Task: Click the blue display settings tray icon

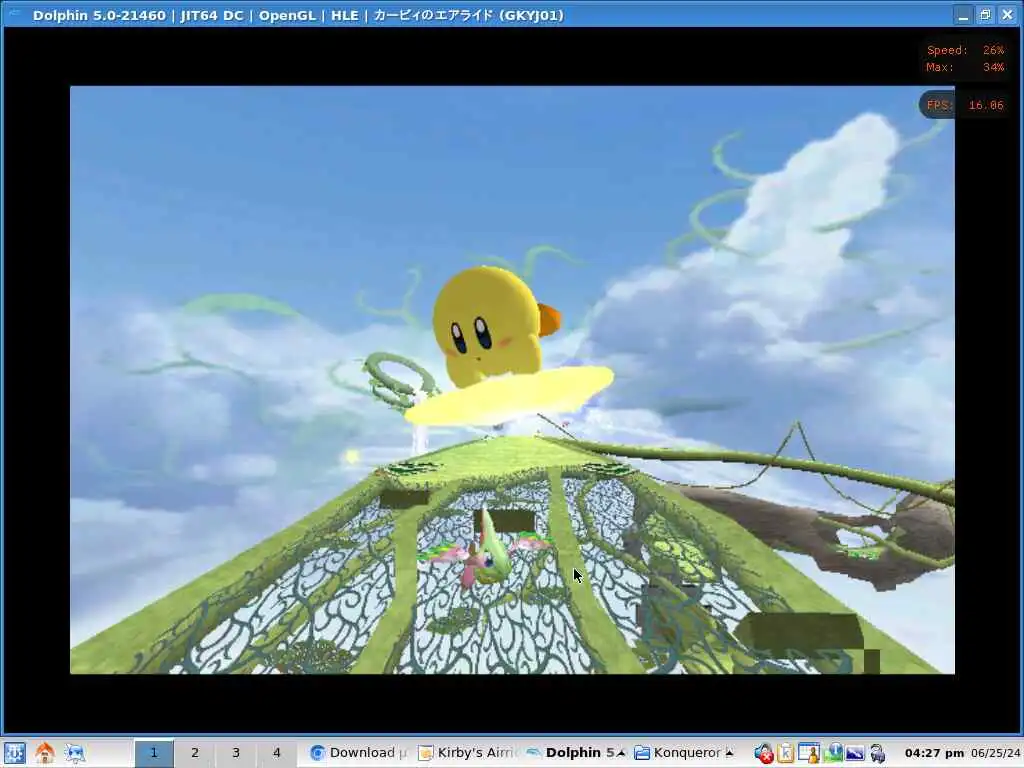Action: (855, 753)
